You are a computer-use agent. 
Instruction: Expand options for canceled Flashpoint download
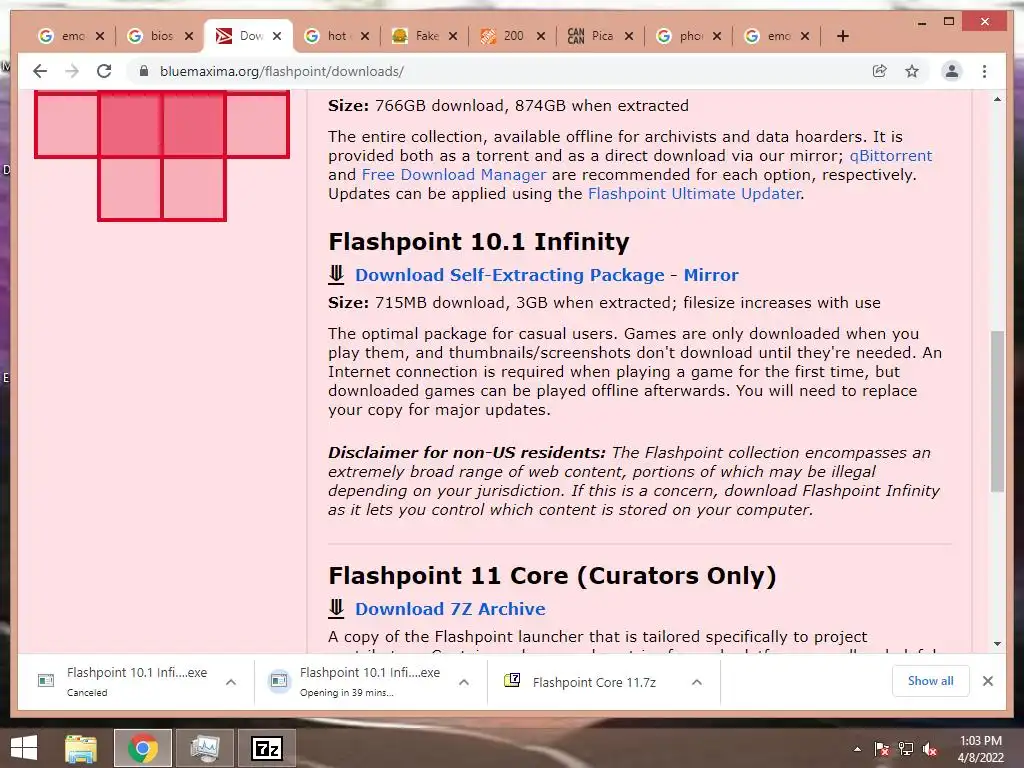click(231, 682)
